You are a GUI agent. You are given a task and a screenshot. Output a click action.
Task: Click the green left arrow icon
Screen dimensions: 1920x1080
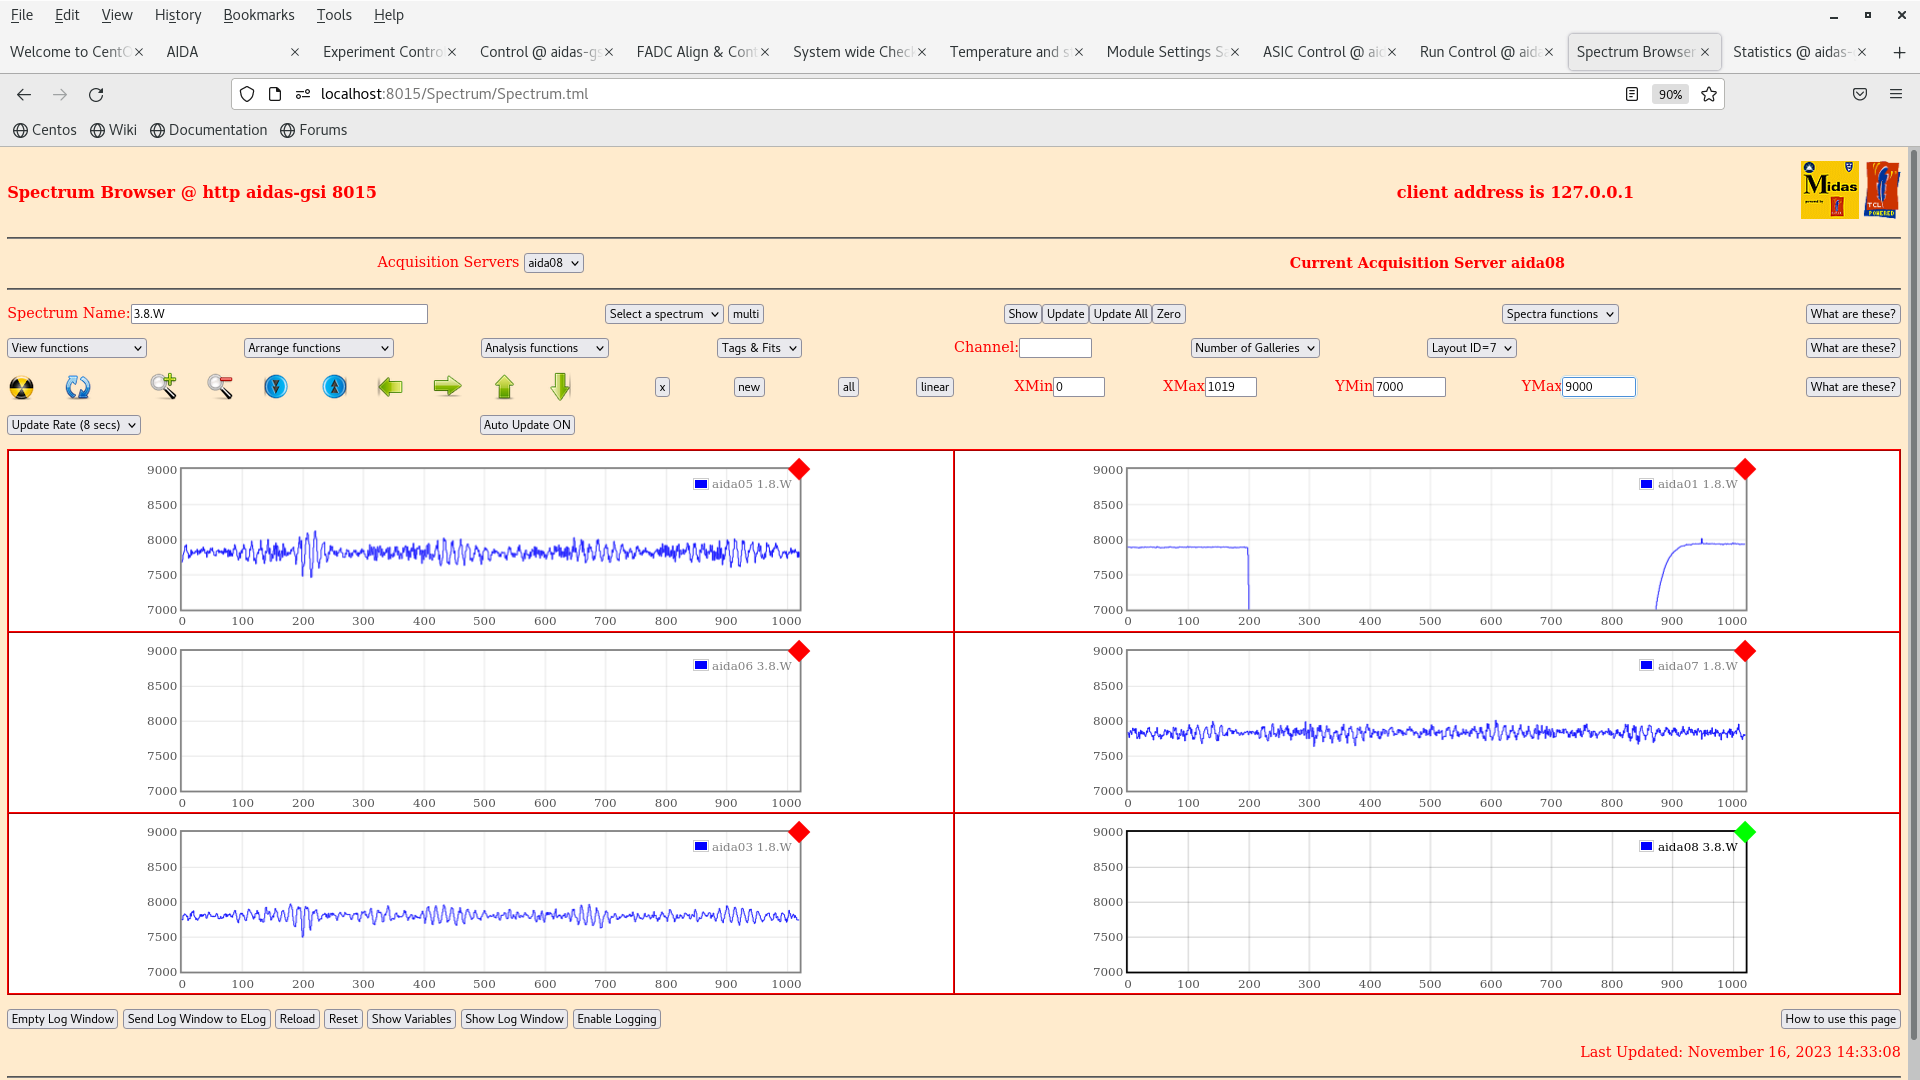pos(390,387)
